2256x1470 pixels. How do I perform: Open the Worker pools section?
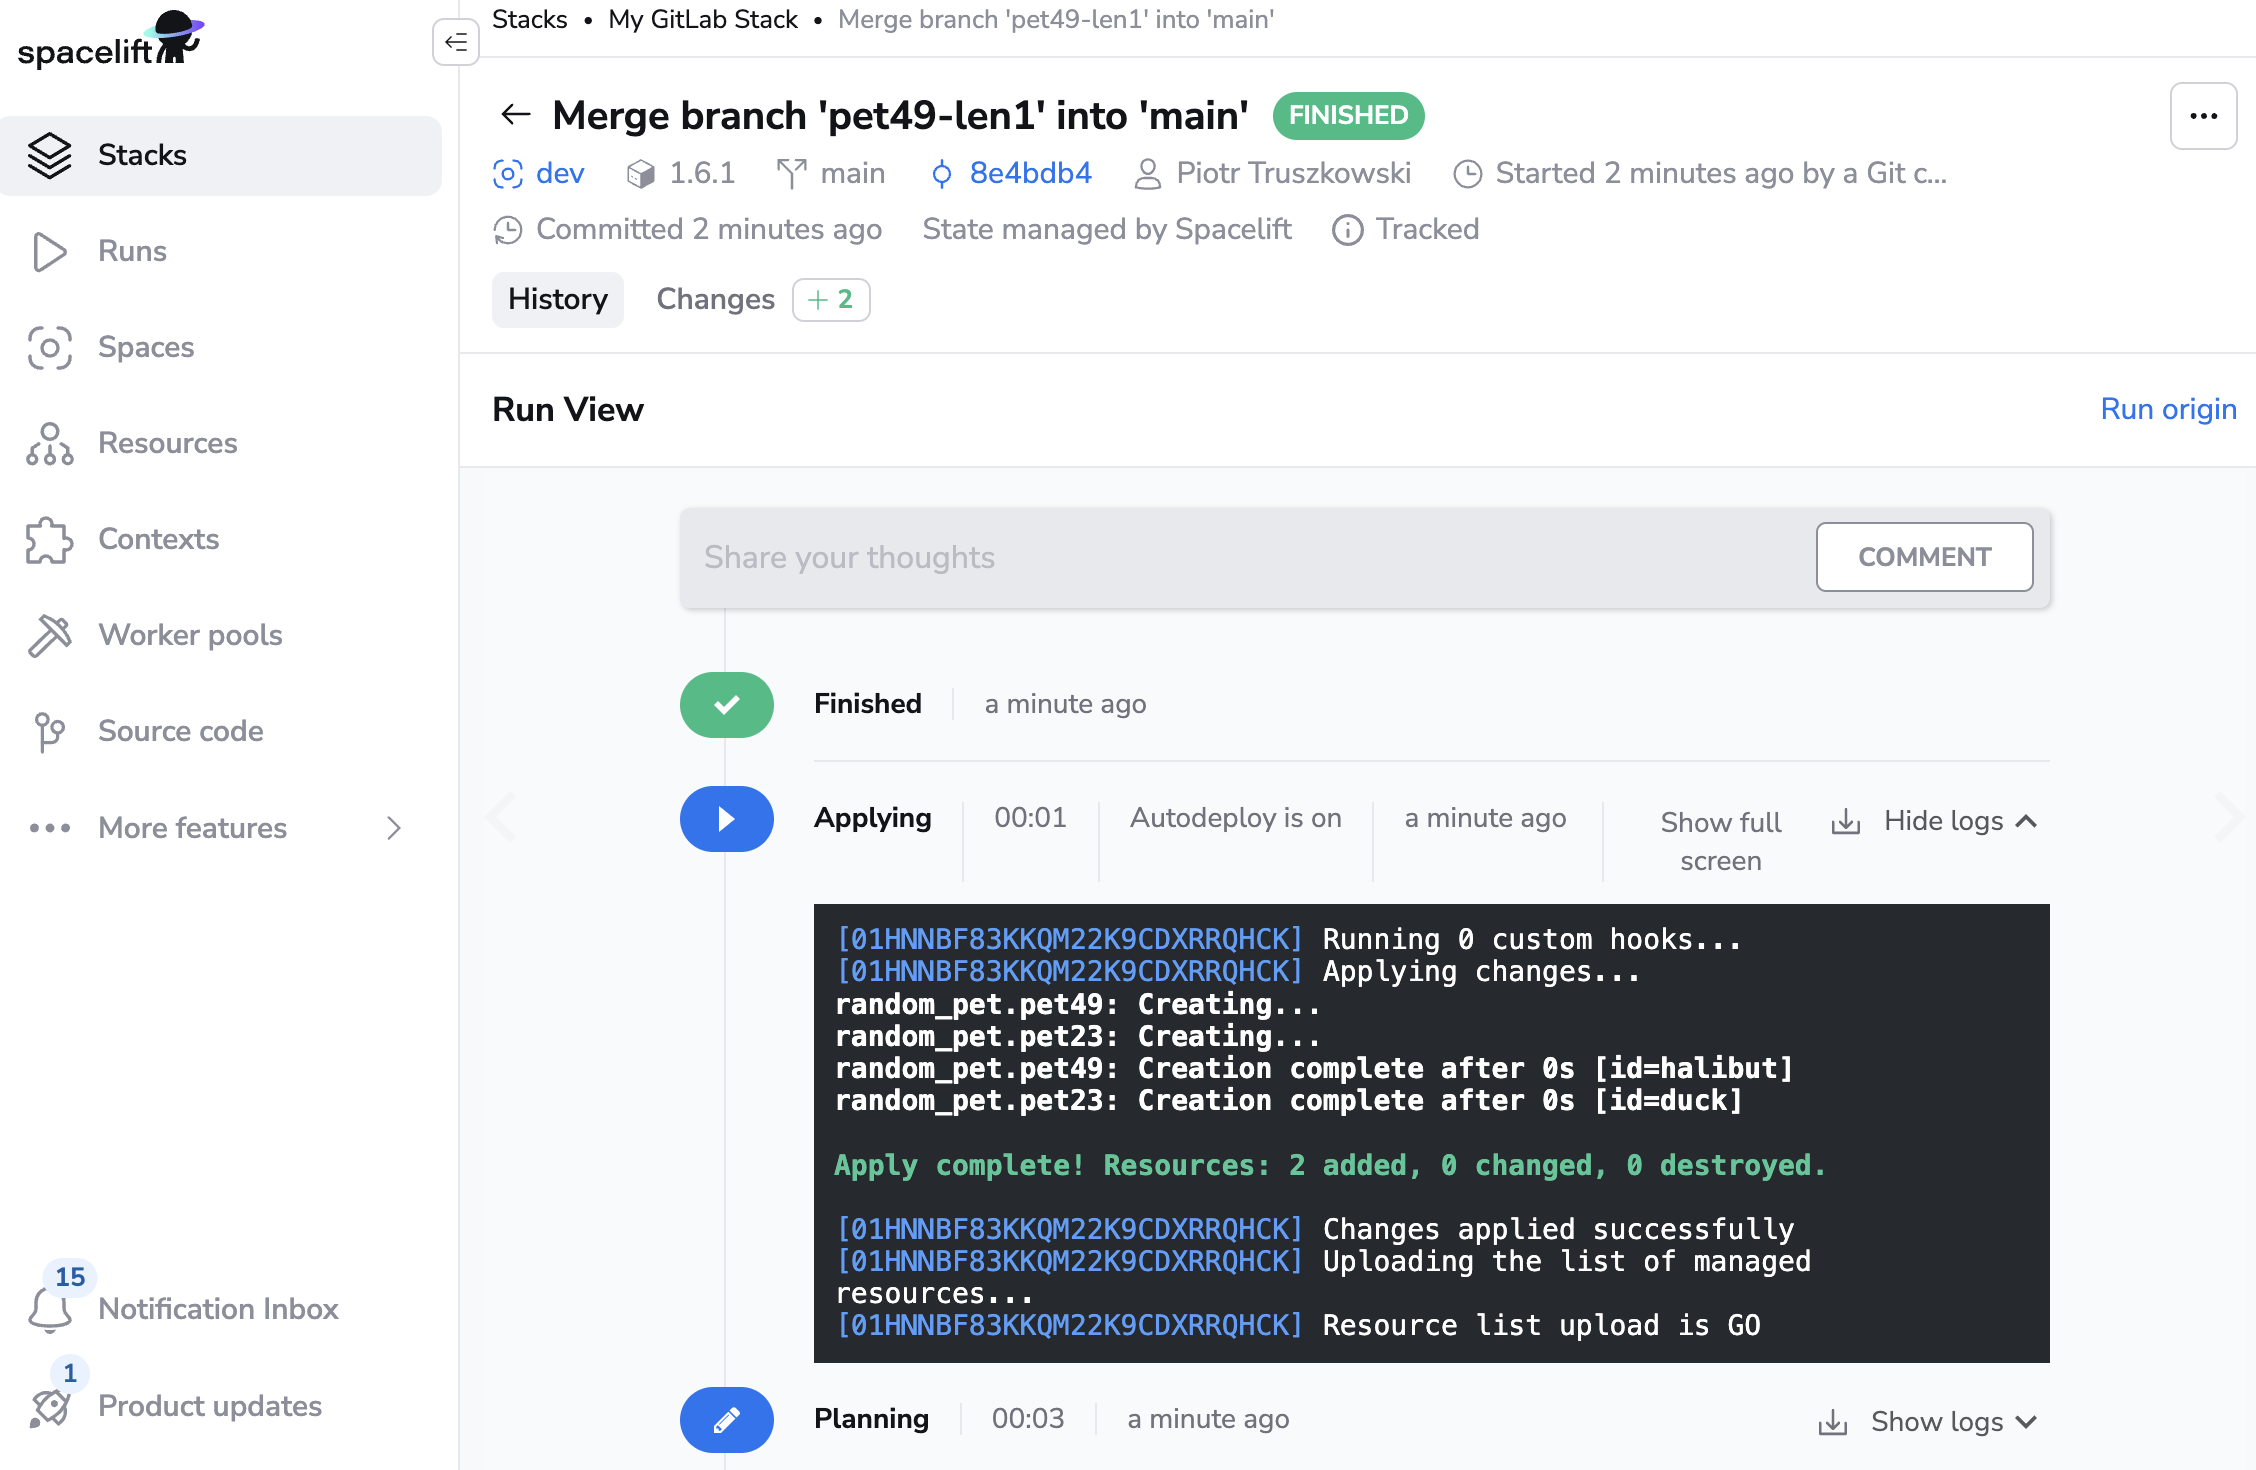(190, 635)
